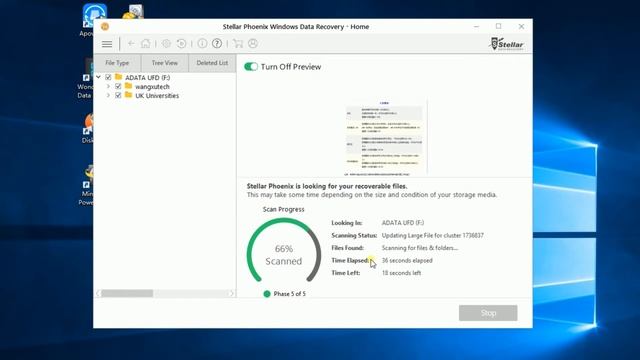Expand the UK Universities folder node

click(108, 95)
